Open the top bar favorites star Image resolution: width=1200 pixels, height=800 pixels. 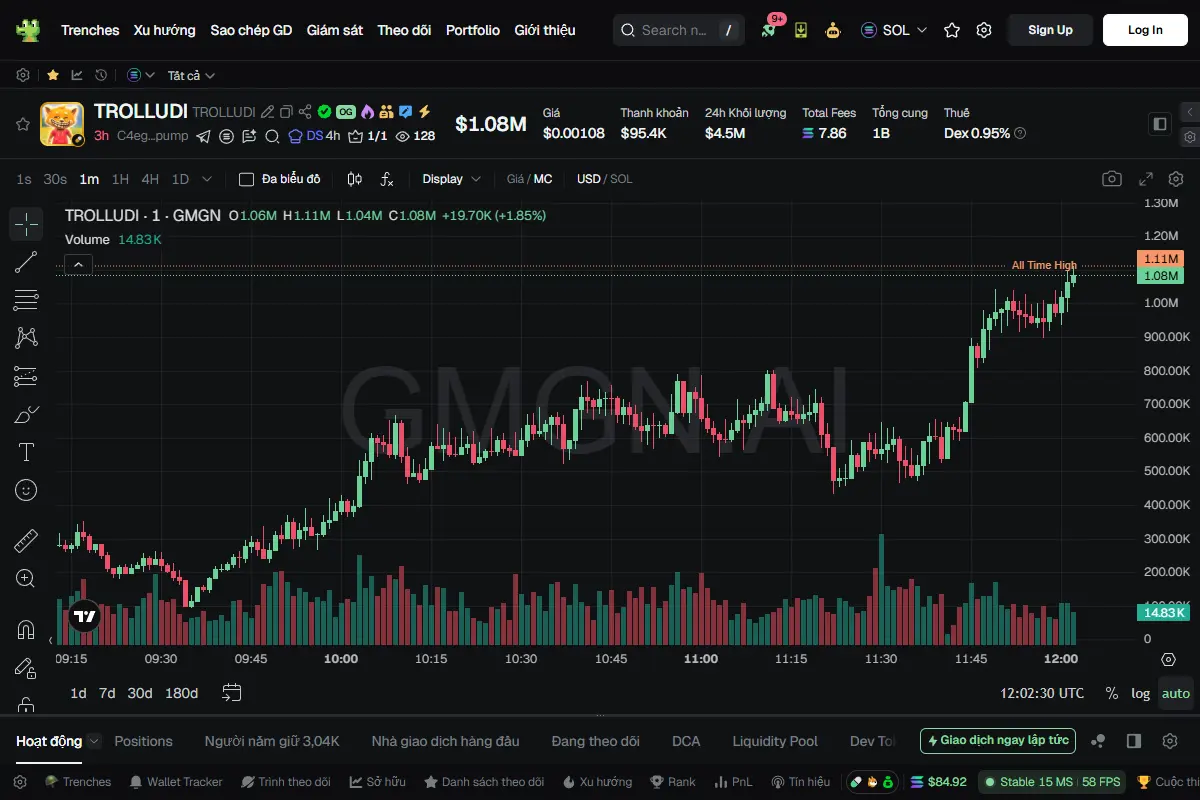click(x=952, y=30)
